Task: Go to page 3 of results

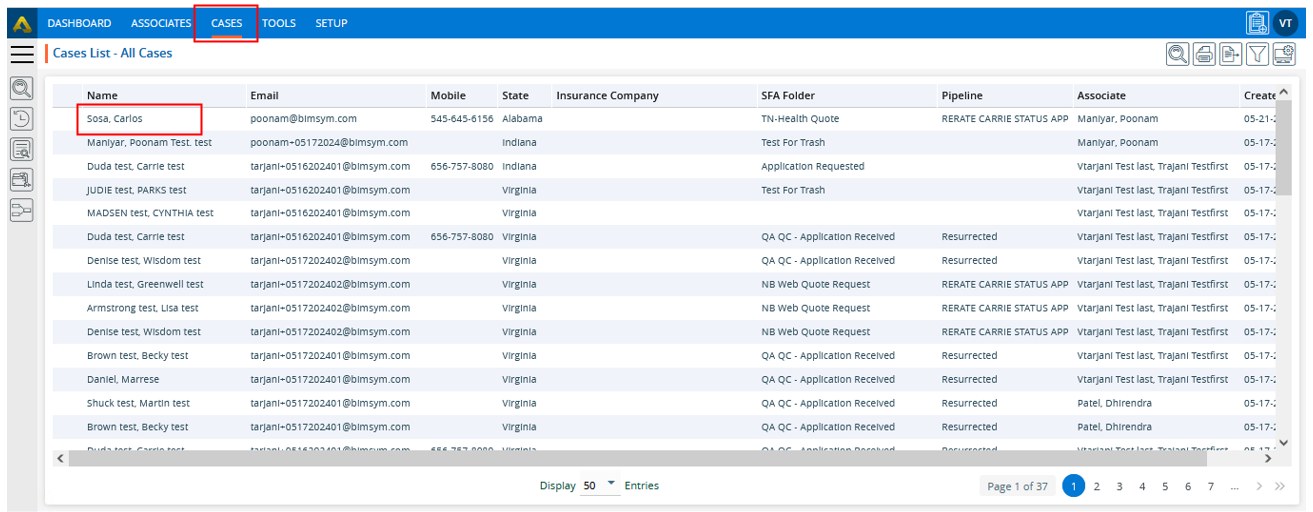Action: click(x=1119, y=487)
